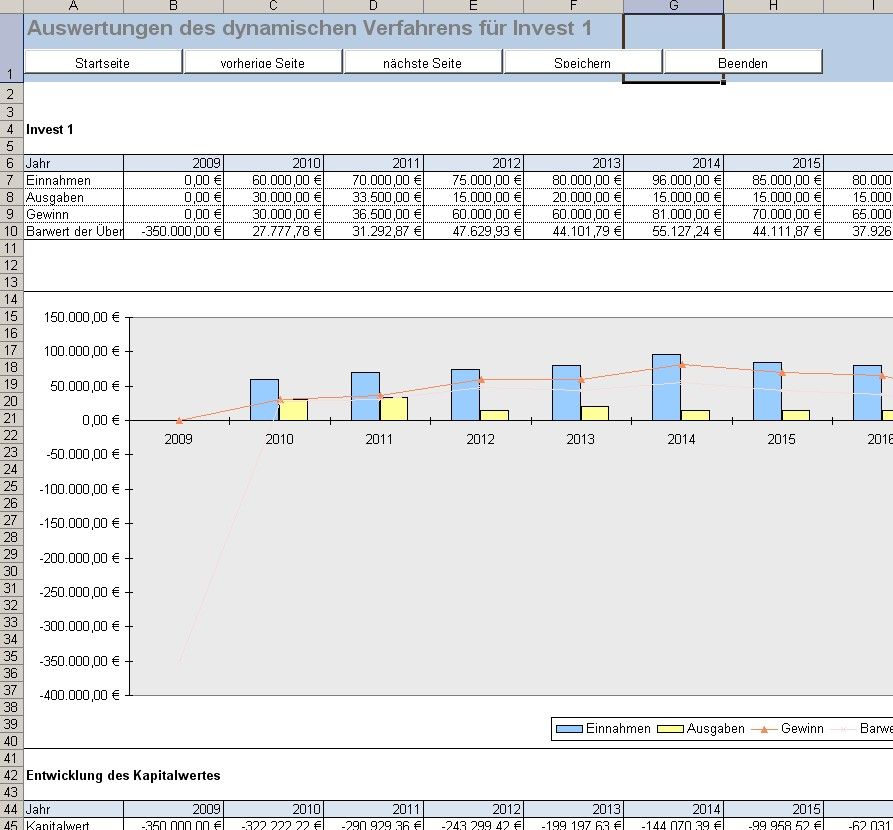
Task: Click the Speichern button
Action: coord(583,62)
